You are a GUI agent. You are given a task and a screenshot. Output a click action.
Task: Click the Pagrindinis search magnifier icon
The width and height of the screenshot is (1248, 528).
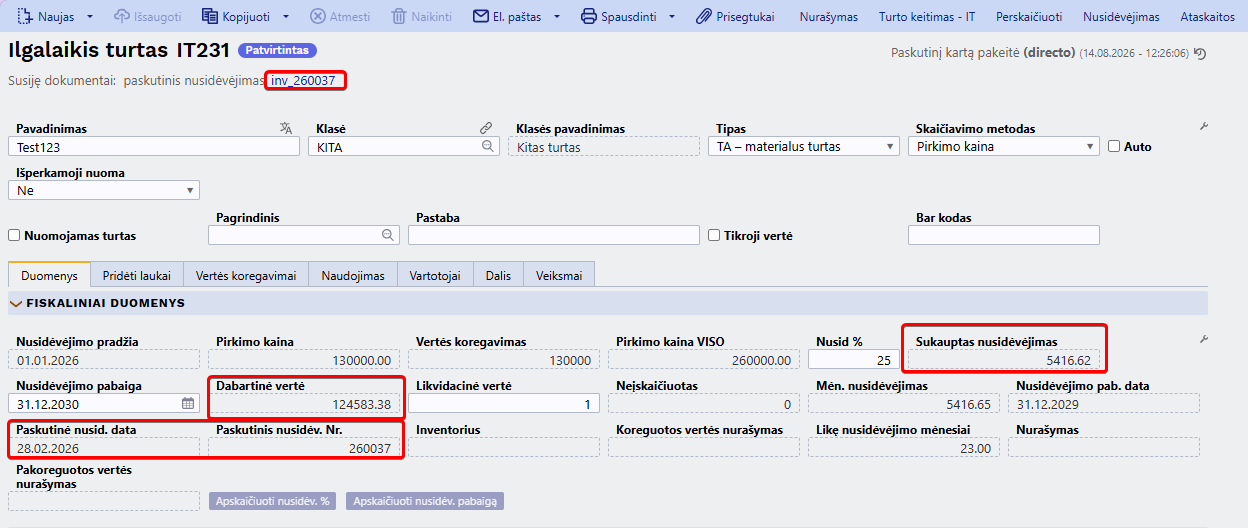[388, 235]
